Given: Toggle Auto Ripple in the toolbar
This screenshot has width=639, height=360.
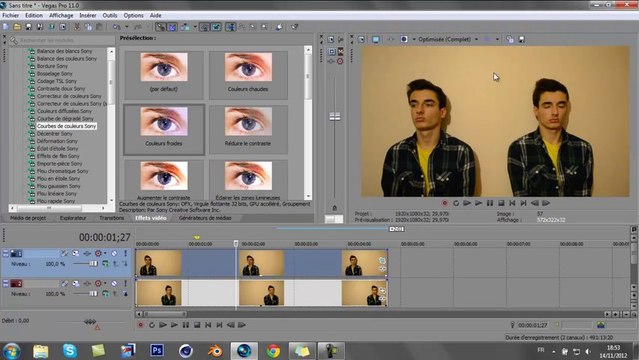Looking at the screenshot, I should (185, 27).
